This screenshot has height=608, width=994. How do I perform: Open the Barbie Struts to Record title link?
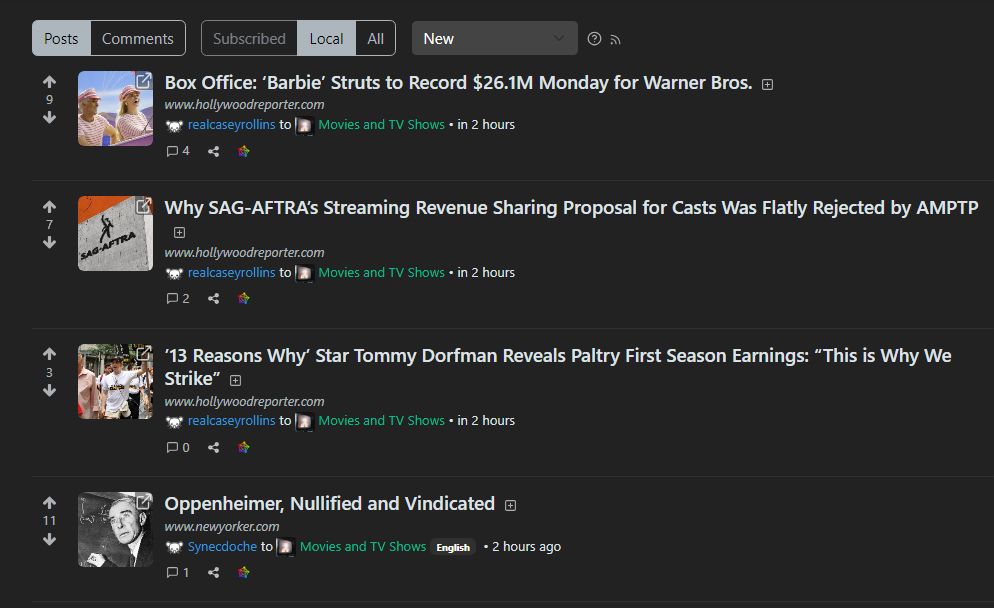[458, 82]
